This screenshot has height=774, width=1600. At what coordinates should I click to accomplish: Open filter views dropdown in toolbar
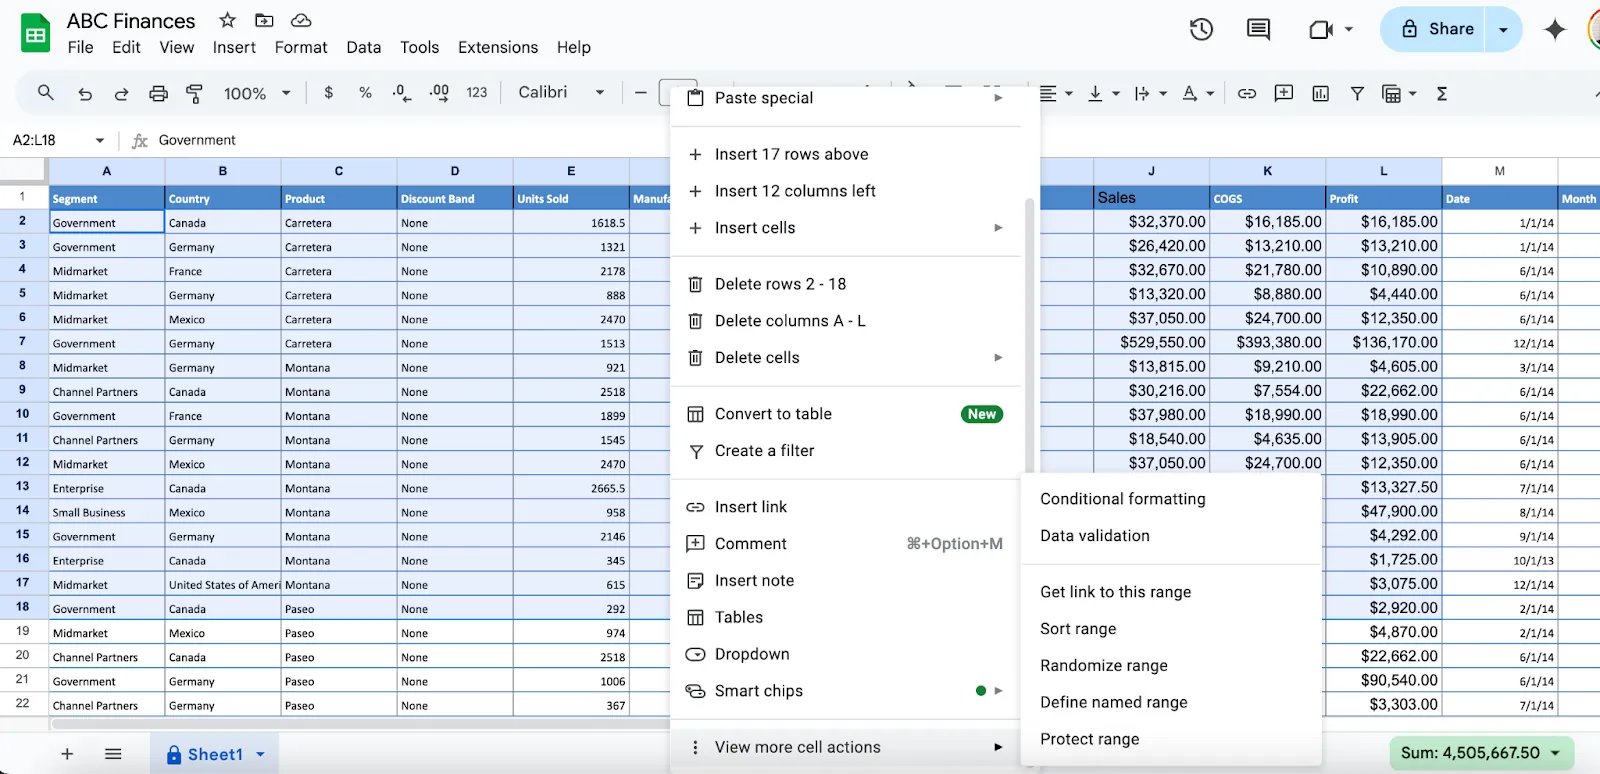(x=1399, y=94)
